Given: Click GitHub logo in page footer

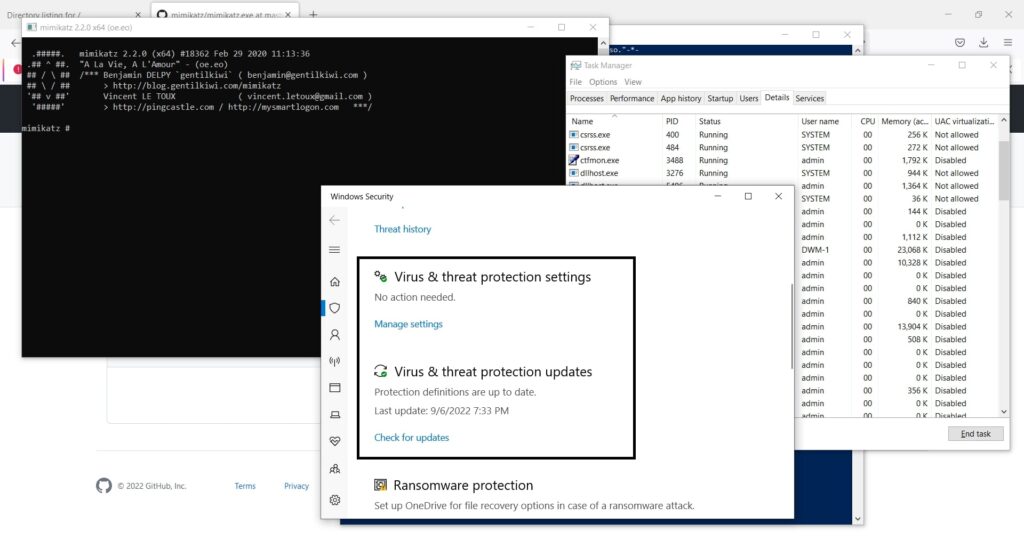Looking at the screenshot, I should (x=104, y=485).
